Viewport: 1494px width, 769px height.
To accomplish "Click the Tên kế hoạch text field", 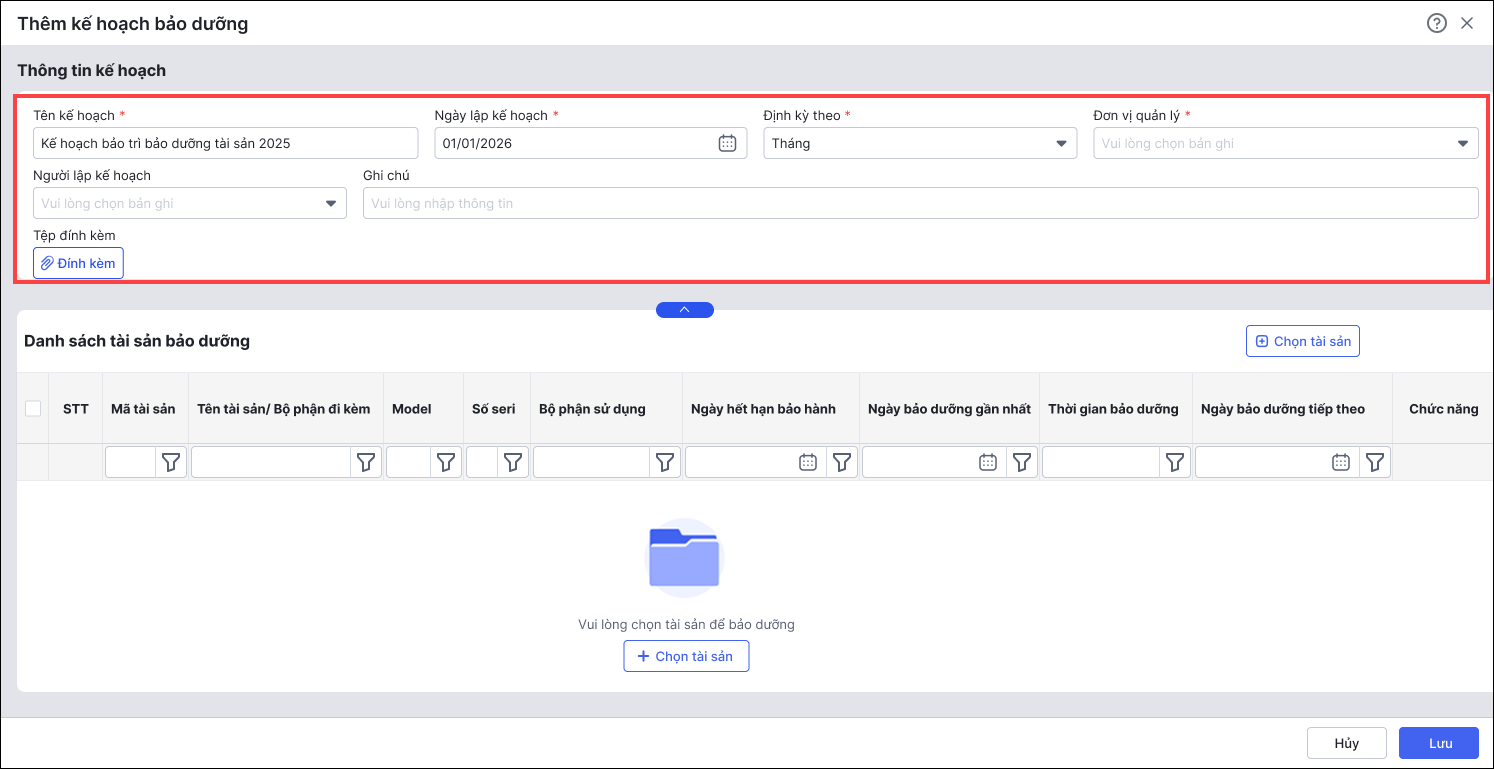I will pyautogui.click(x=225, y=143).
